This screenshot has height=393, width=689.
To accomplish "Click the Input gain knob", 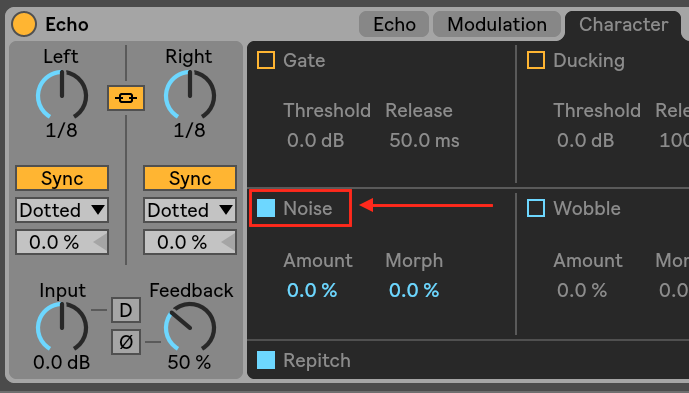I will point(62,328).
